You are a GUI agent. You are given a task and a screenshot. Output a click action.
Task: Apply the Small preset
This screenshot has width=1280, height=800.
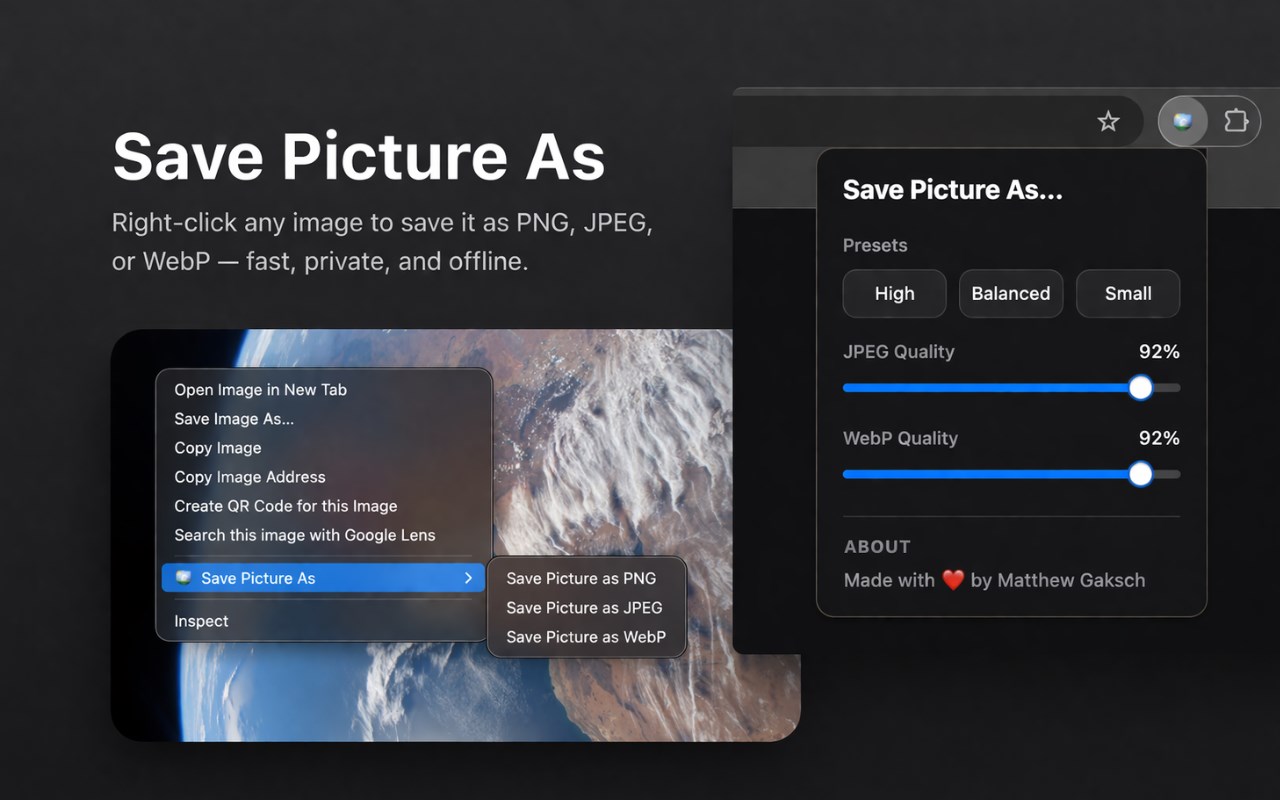pyautogui.click(x=1127, y=294)
